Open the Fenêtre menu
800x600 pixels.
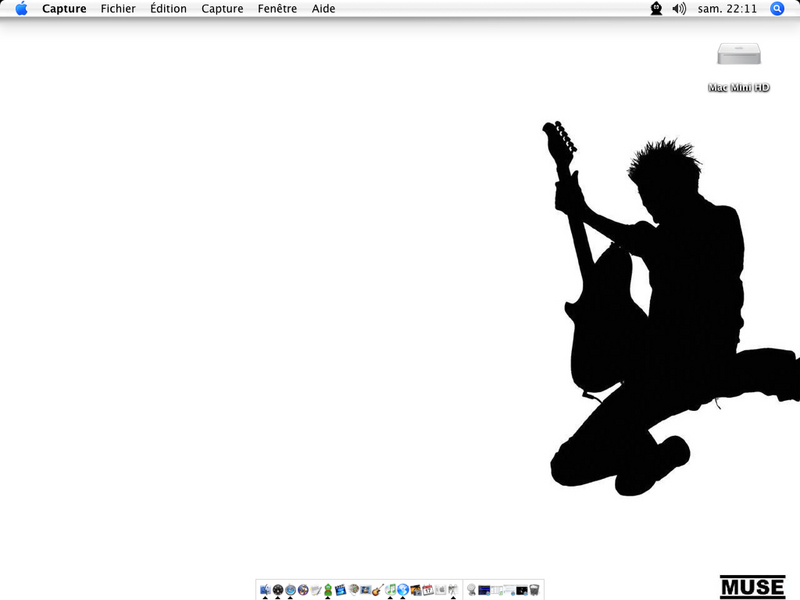click(x=278, y=9)
